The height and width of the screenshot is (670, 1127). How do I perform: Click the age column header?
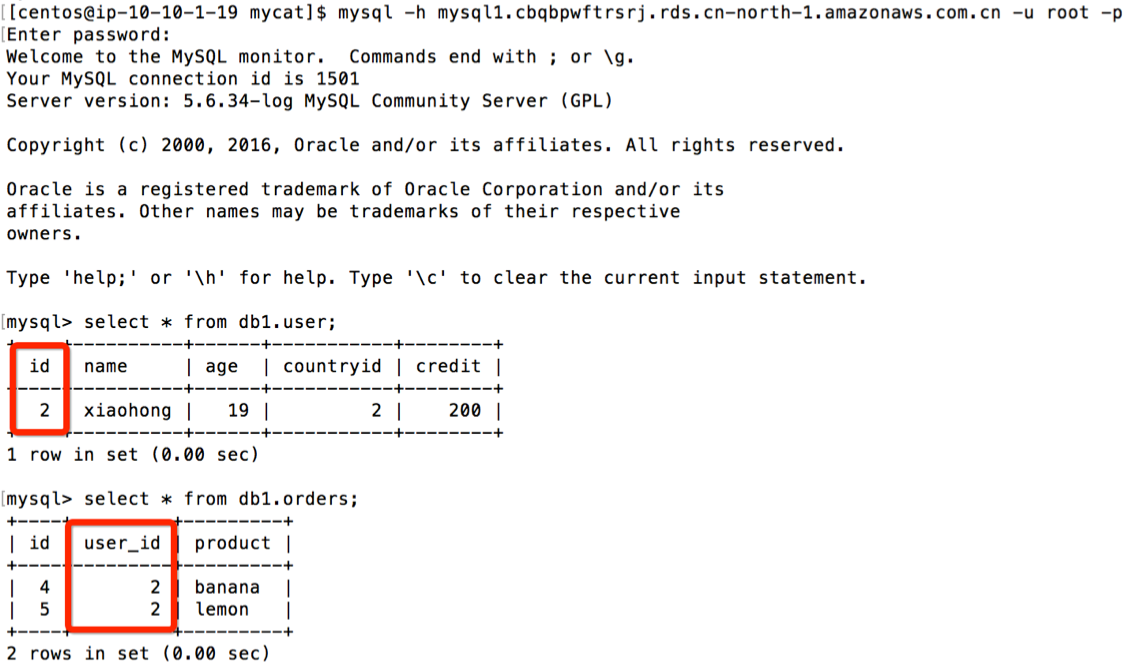pos(221,367)
